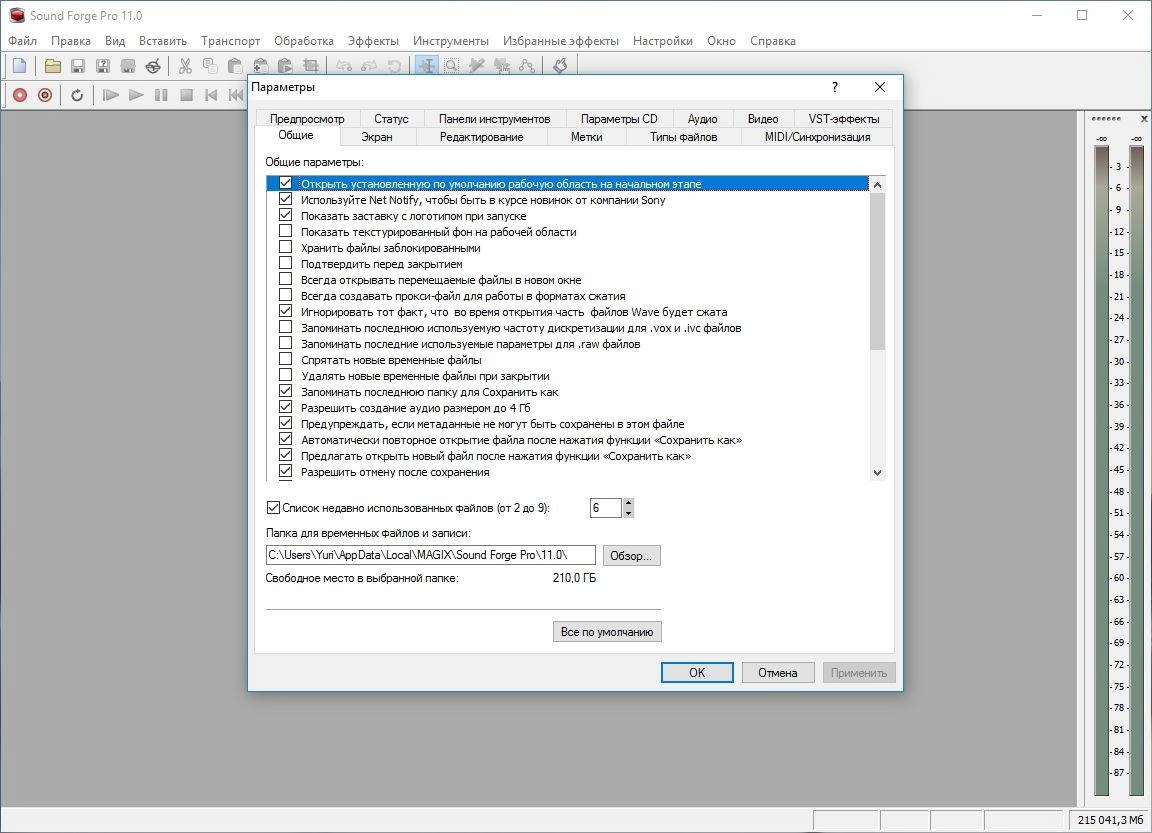The image size is (1152, 833).
Task: Click the 'Все по умолчанию' button
Action: coord(607,632)
